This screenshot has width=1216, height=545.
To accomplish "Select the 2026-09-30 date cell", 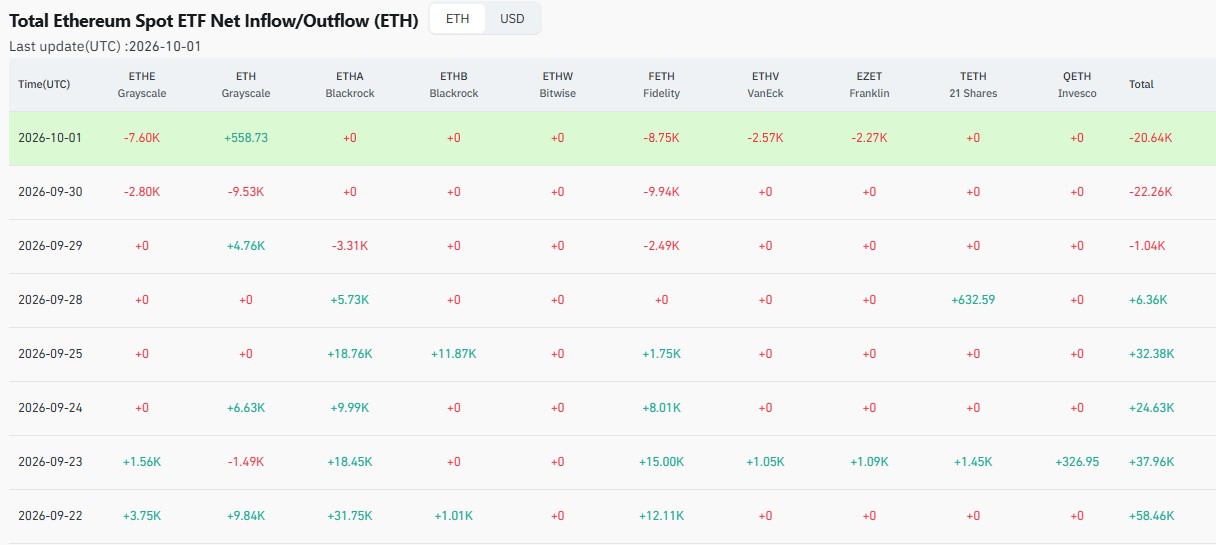I will tap(50, 192).
